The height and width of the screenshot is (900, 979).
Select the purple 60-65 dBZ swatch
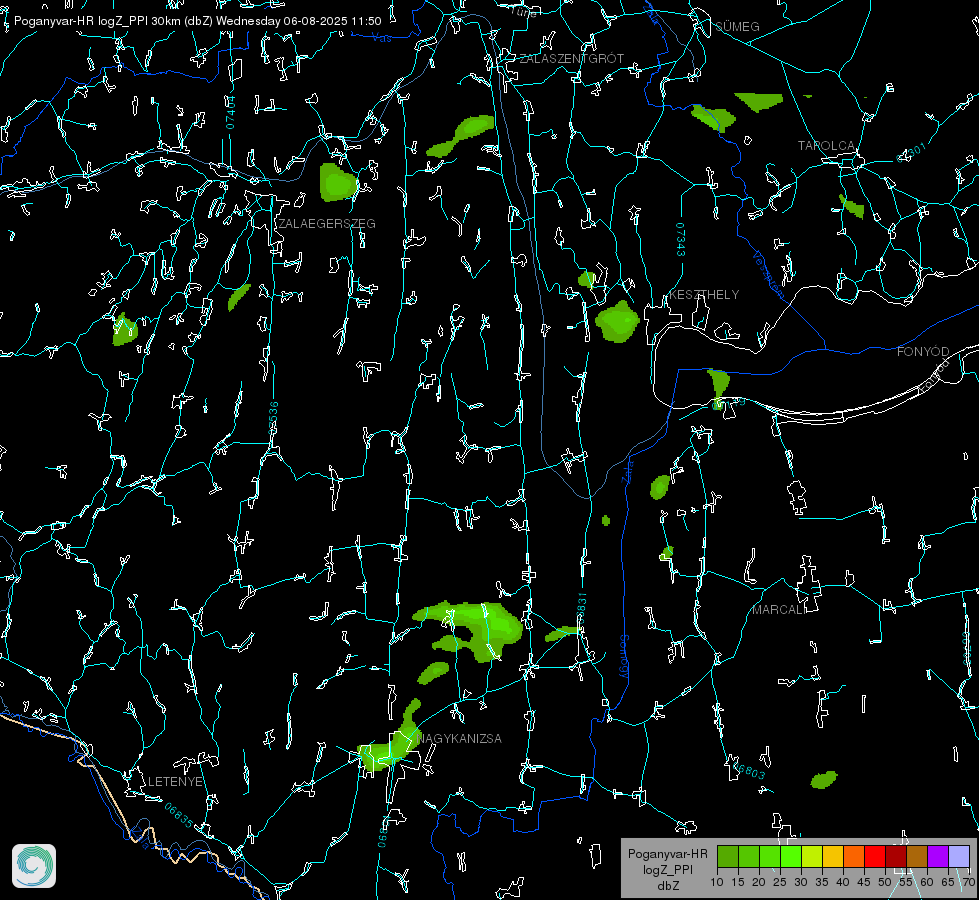[938, 856]
